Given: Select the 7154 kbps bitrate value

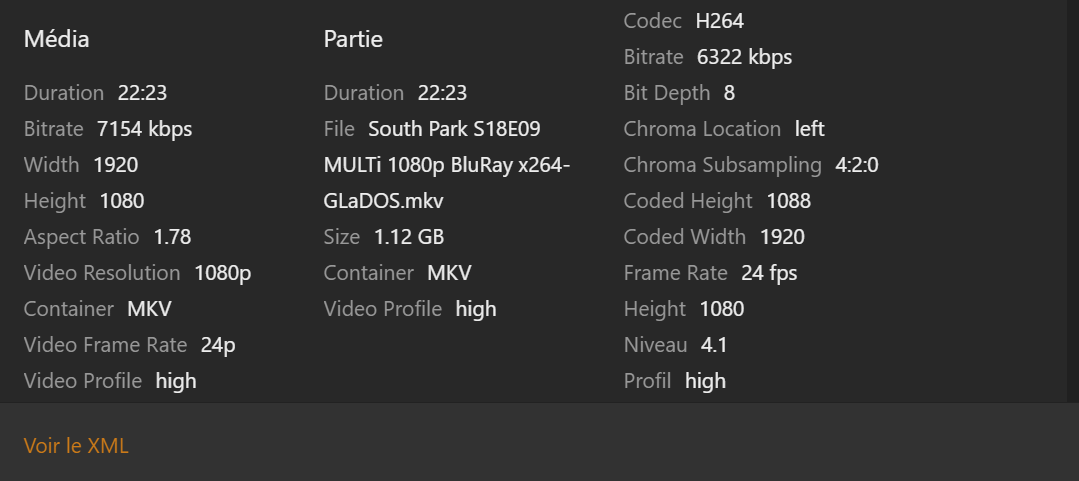Looking at the screenshot, I should pos(144,129).
